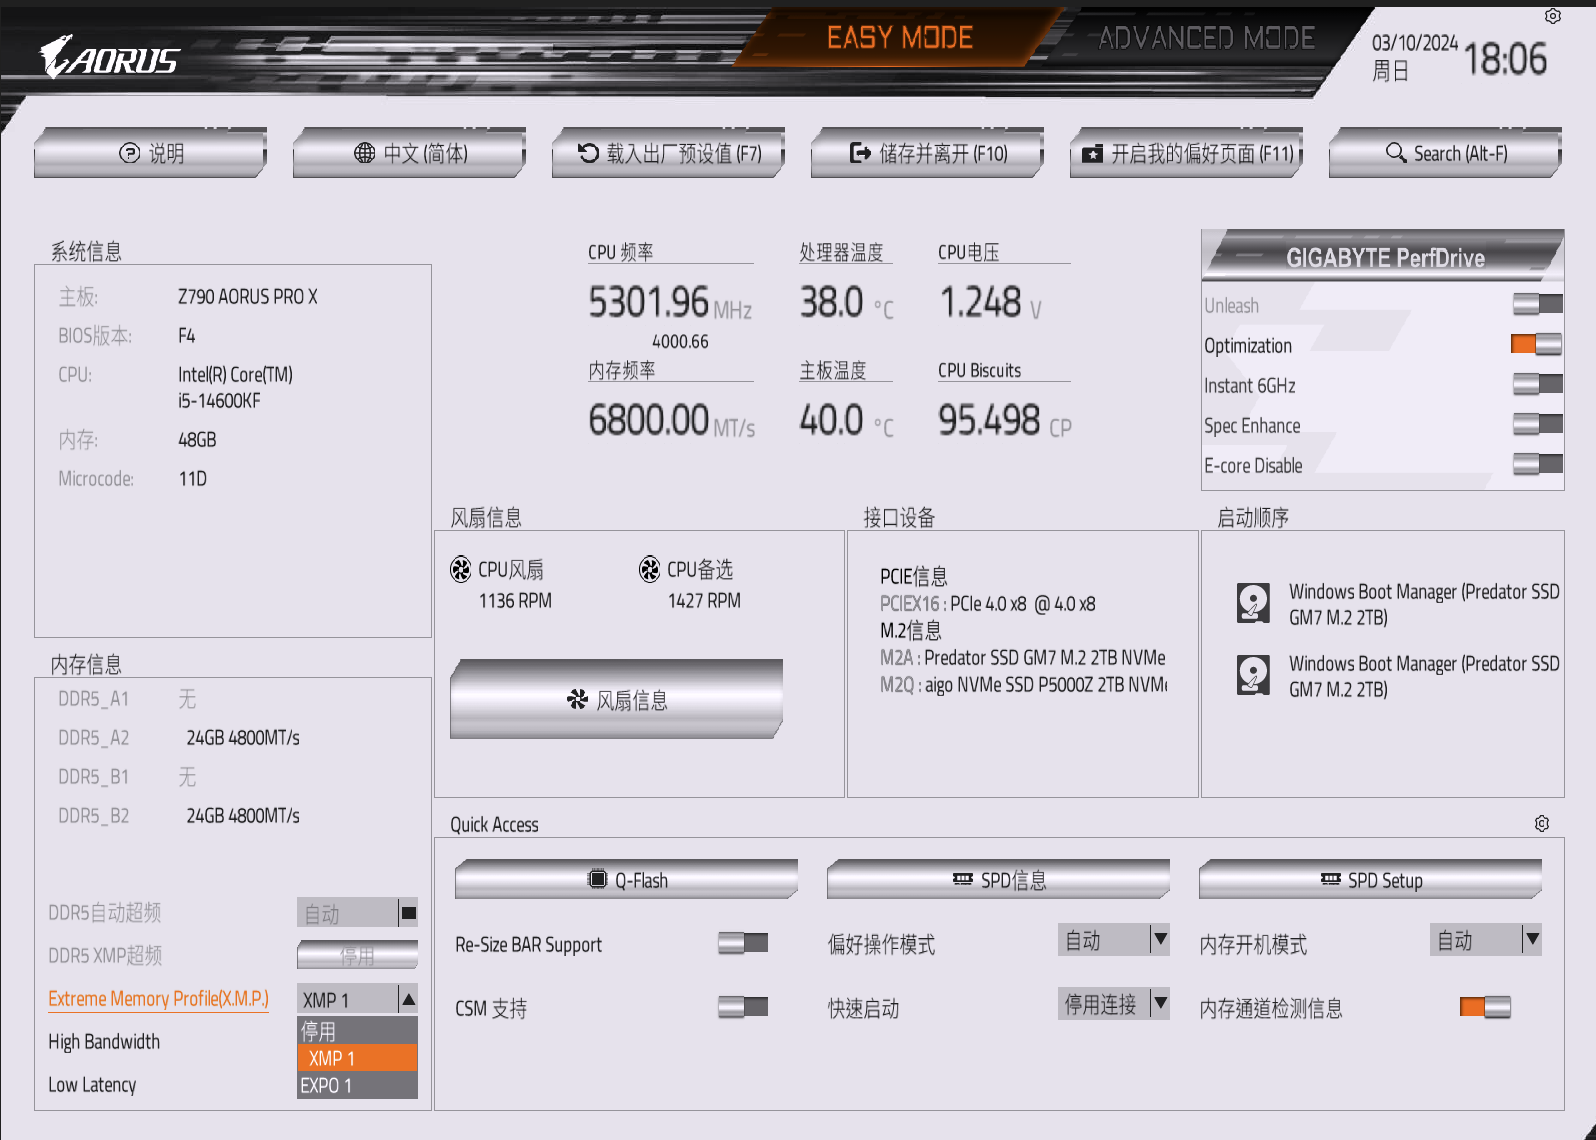Viewport: 1596px width, 1140px height.
Task: Toggle Re-Size BAR Support switch
Action: tap(743, 943)
